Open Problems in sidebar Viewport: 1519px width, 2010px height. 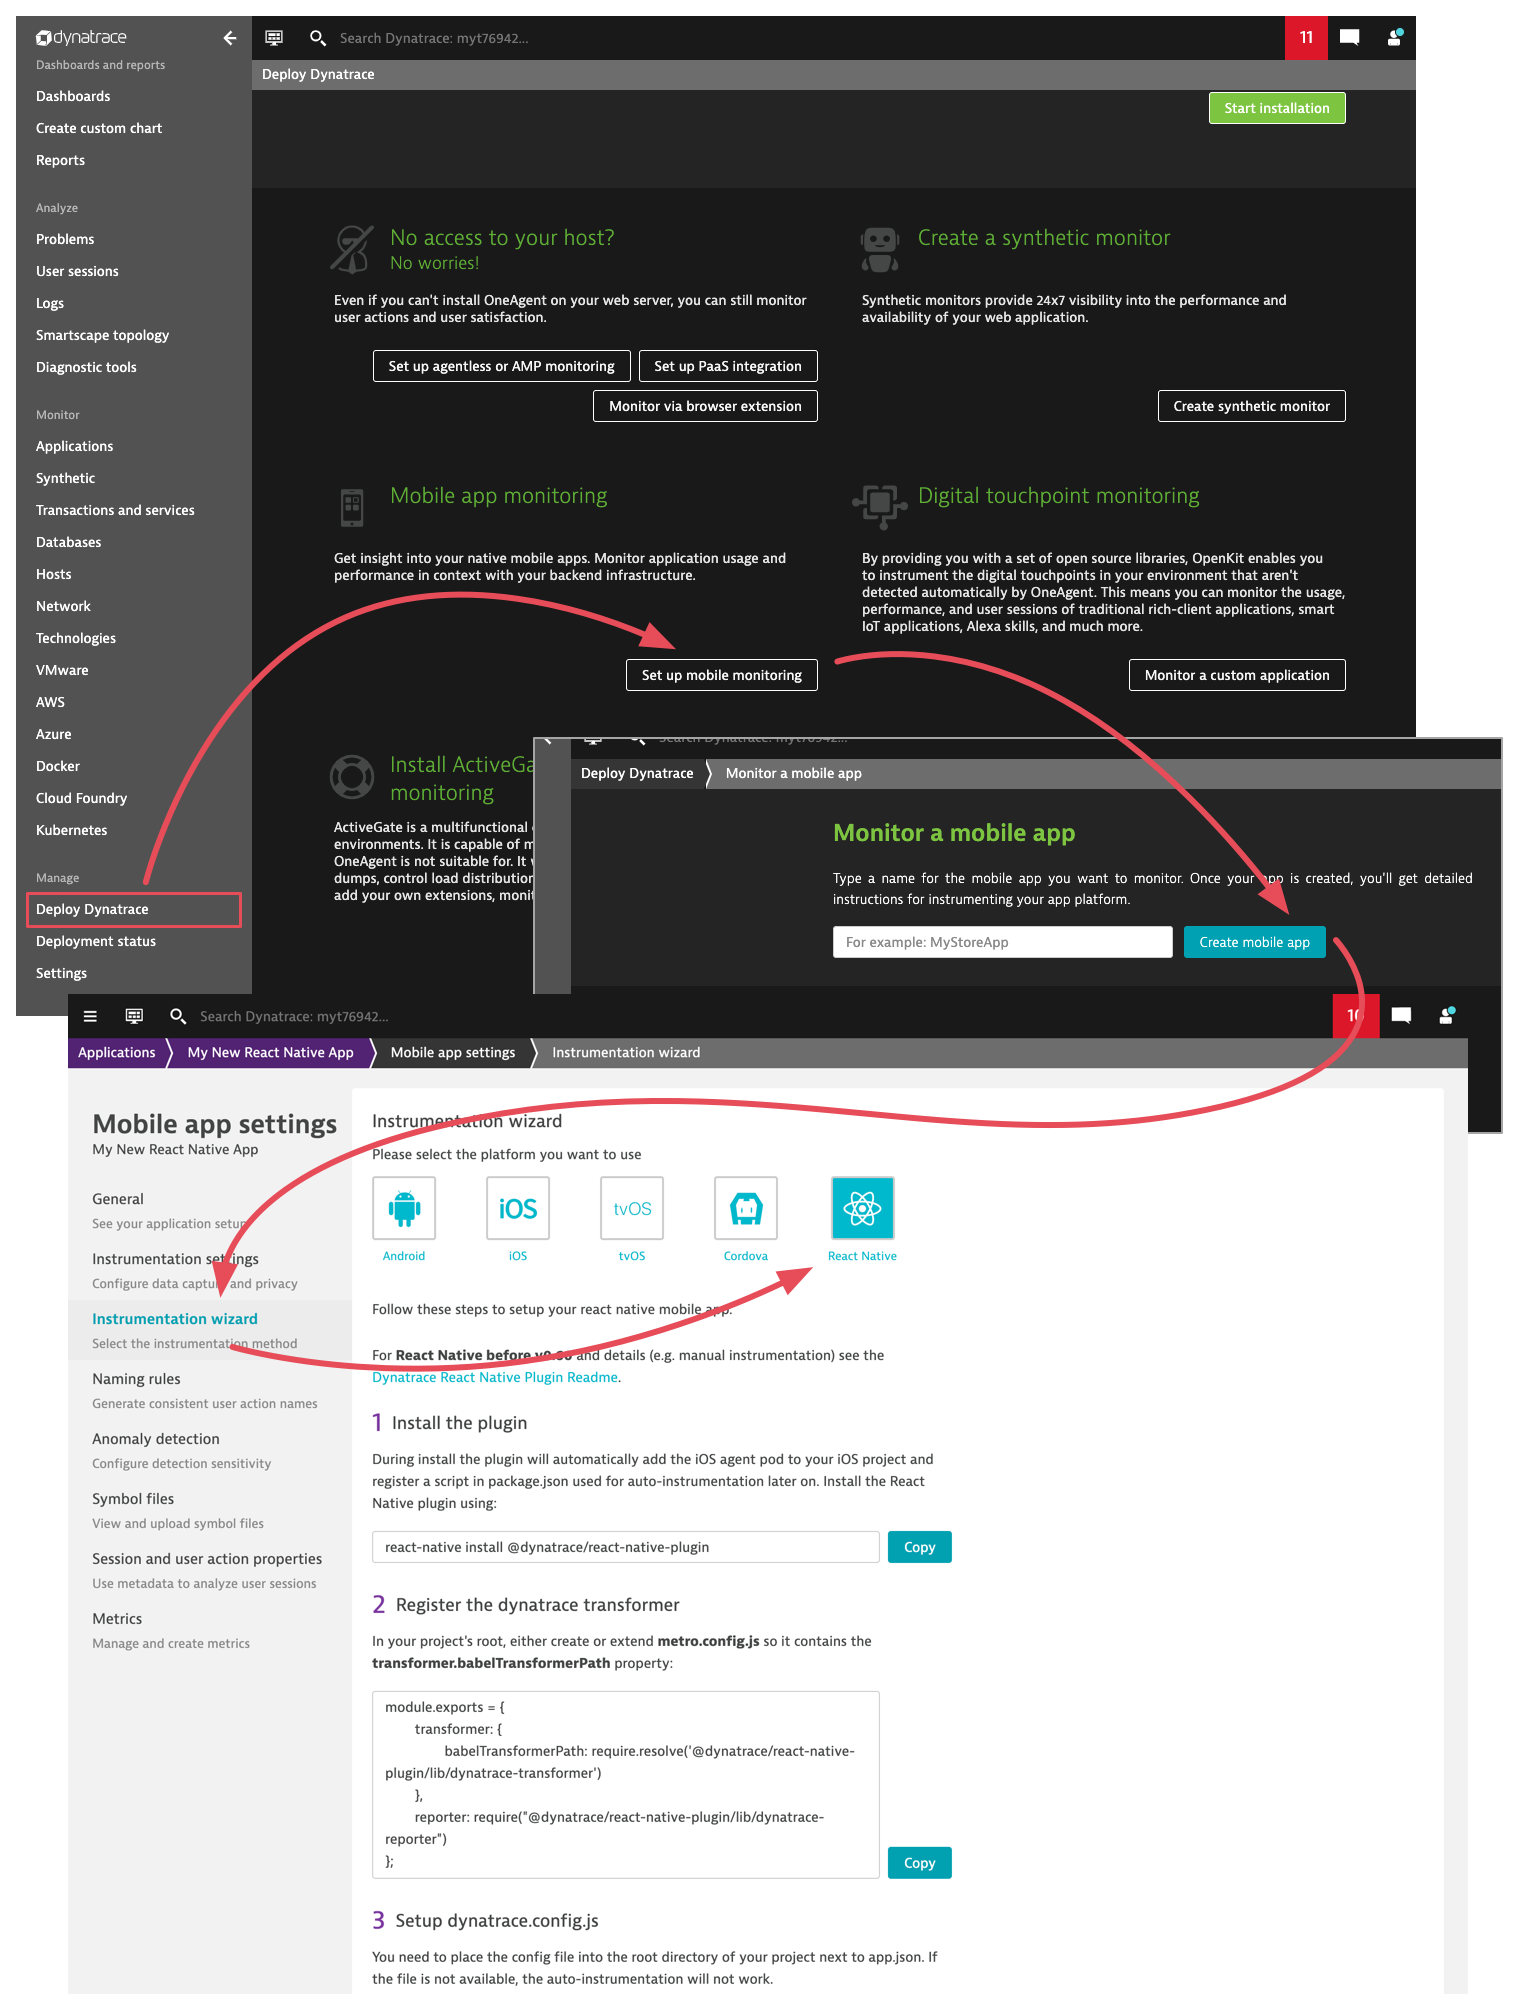point(65,239)
